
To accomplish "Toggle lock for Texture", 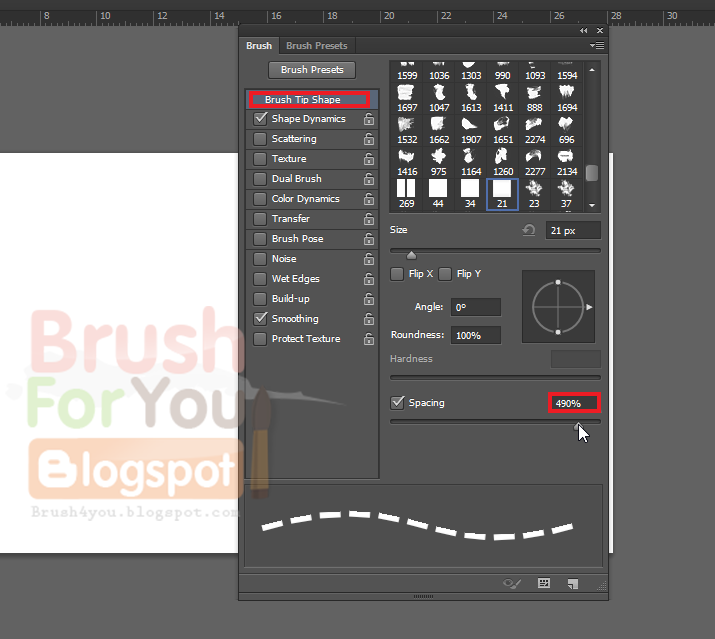I will [369, 159].
